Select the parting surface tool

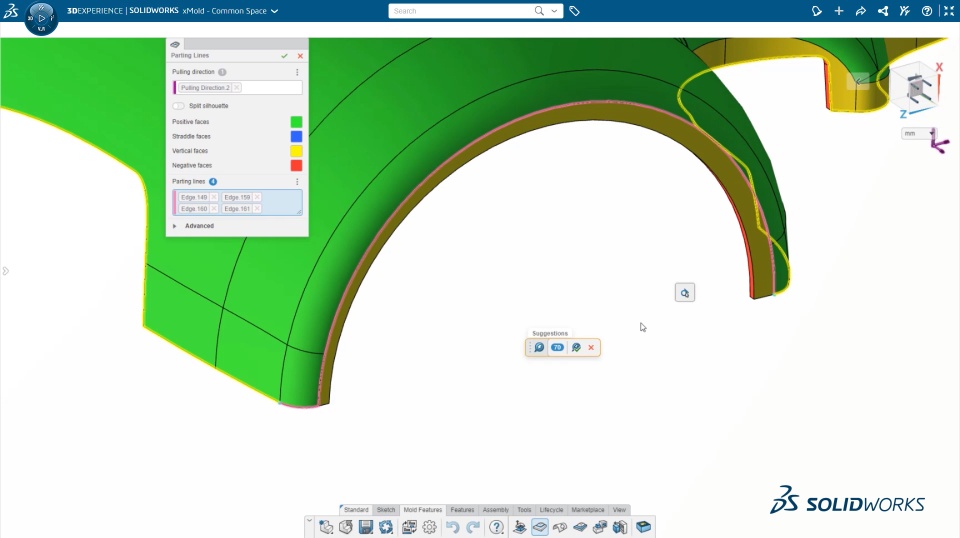[580, 527]
